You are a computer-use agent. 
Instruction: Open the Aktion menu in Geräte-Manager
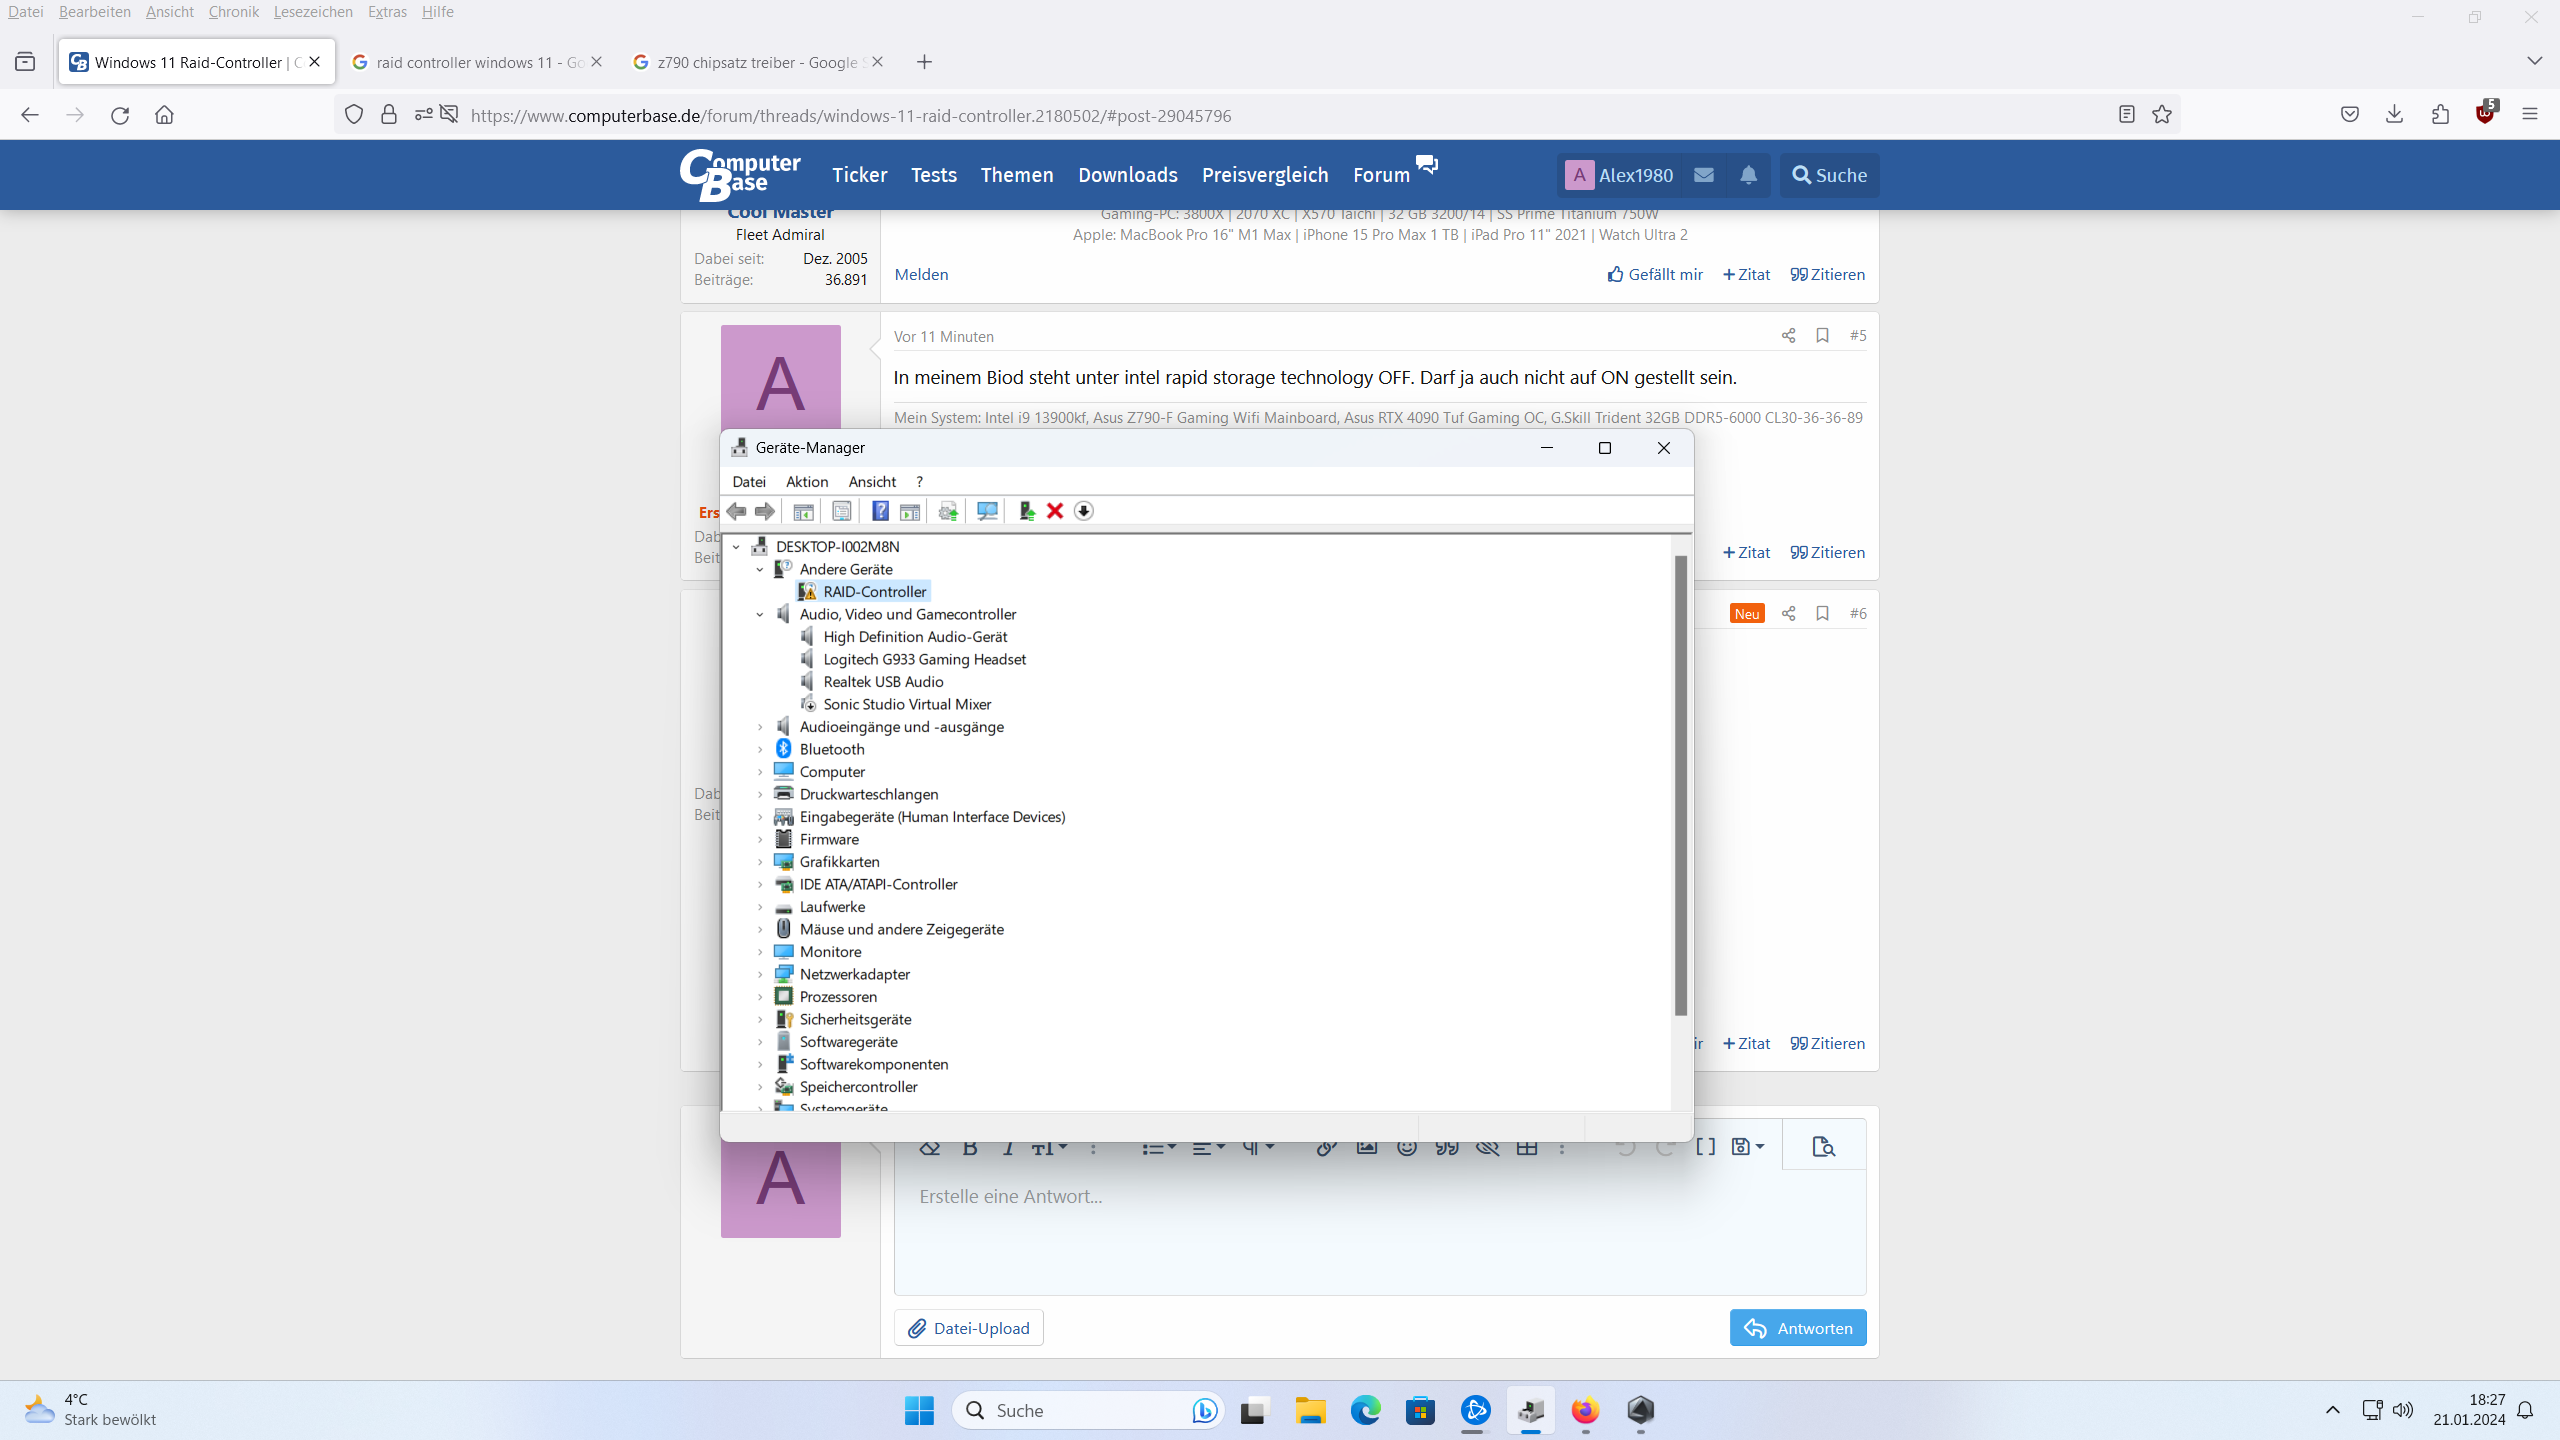tap(806, 482)
